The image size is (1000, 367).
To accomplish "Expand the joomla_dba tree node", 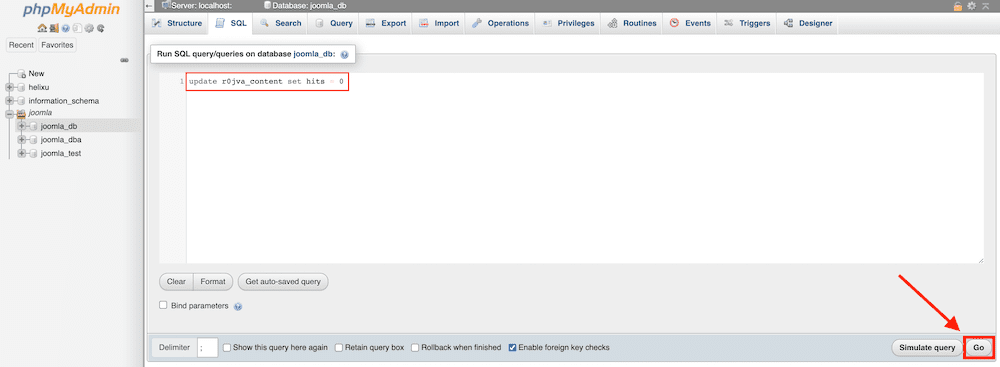I will click(22, 140).
